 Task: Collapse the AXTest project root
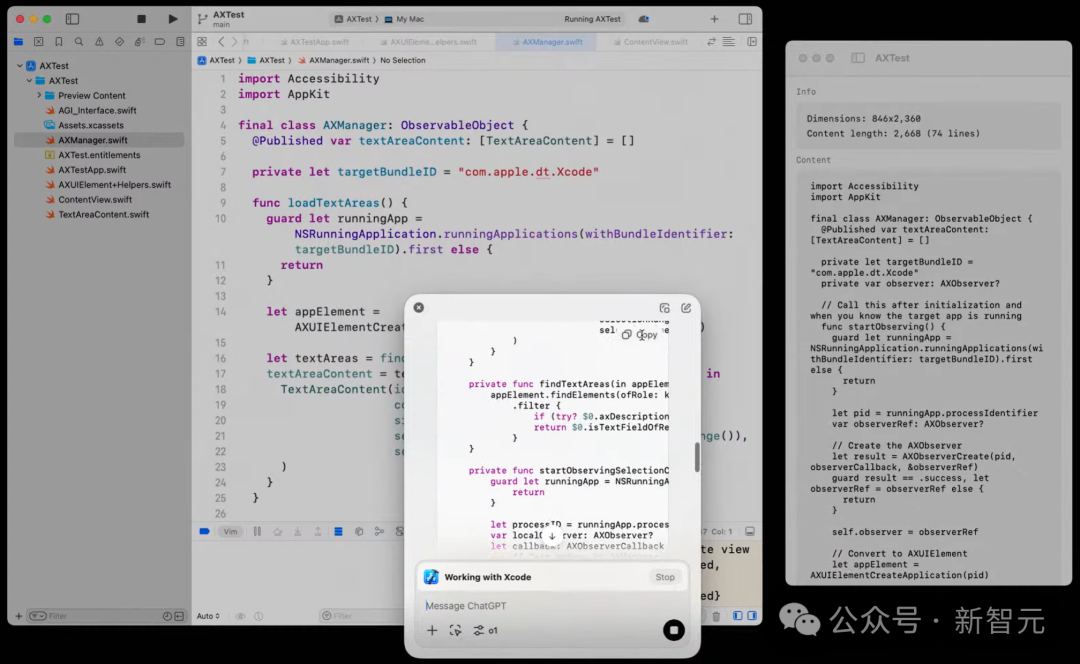click(x=20, y=66)
